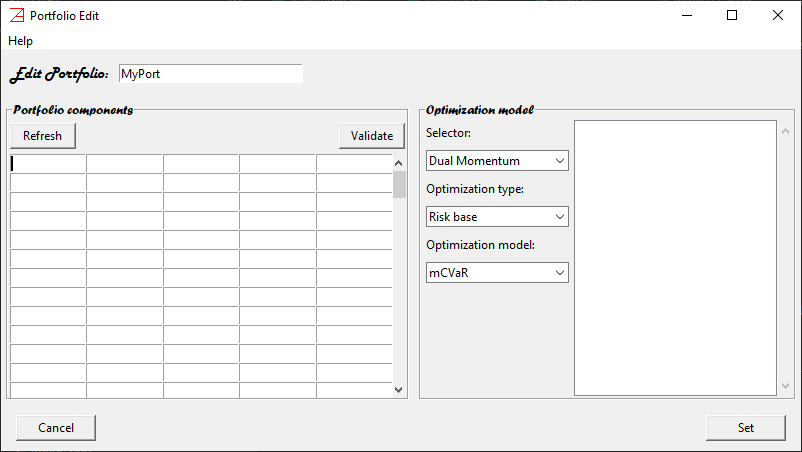Click the large empty text box in Optimization model
The width and height of the screenshot is (802, 452).
(675, 258)
